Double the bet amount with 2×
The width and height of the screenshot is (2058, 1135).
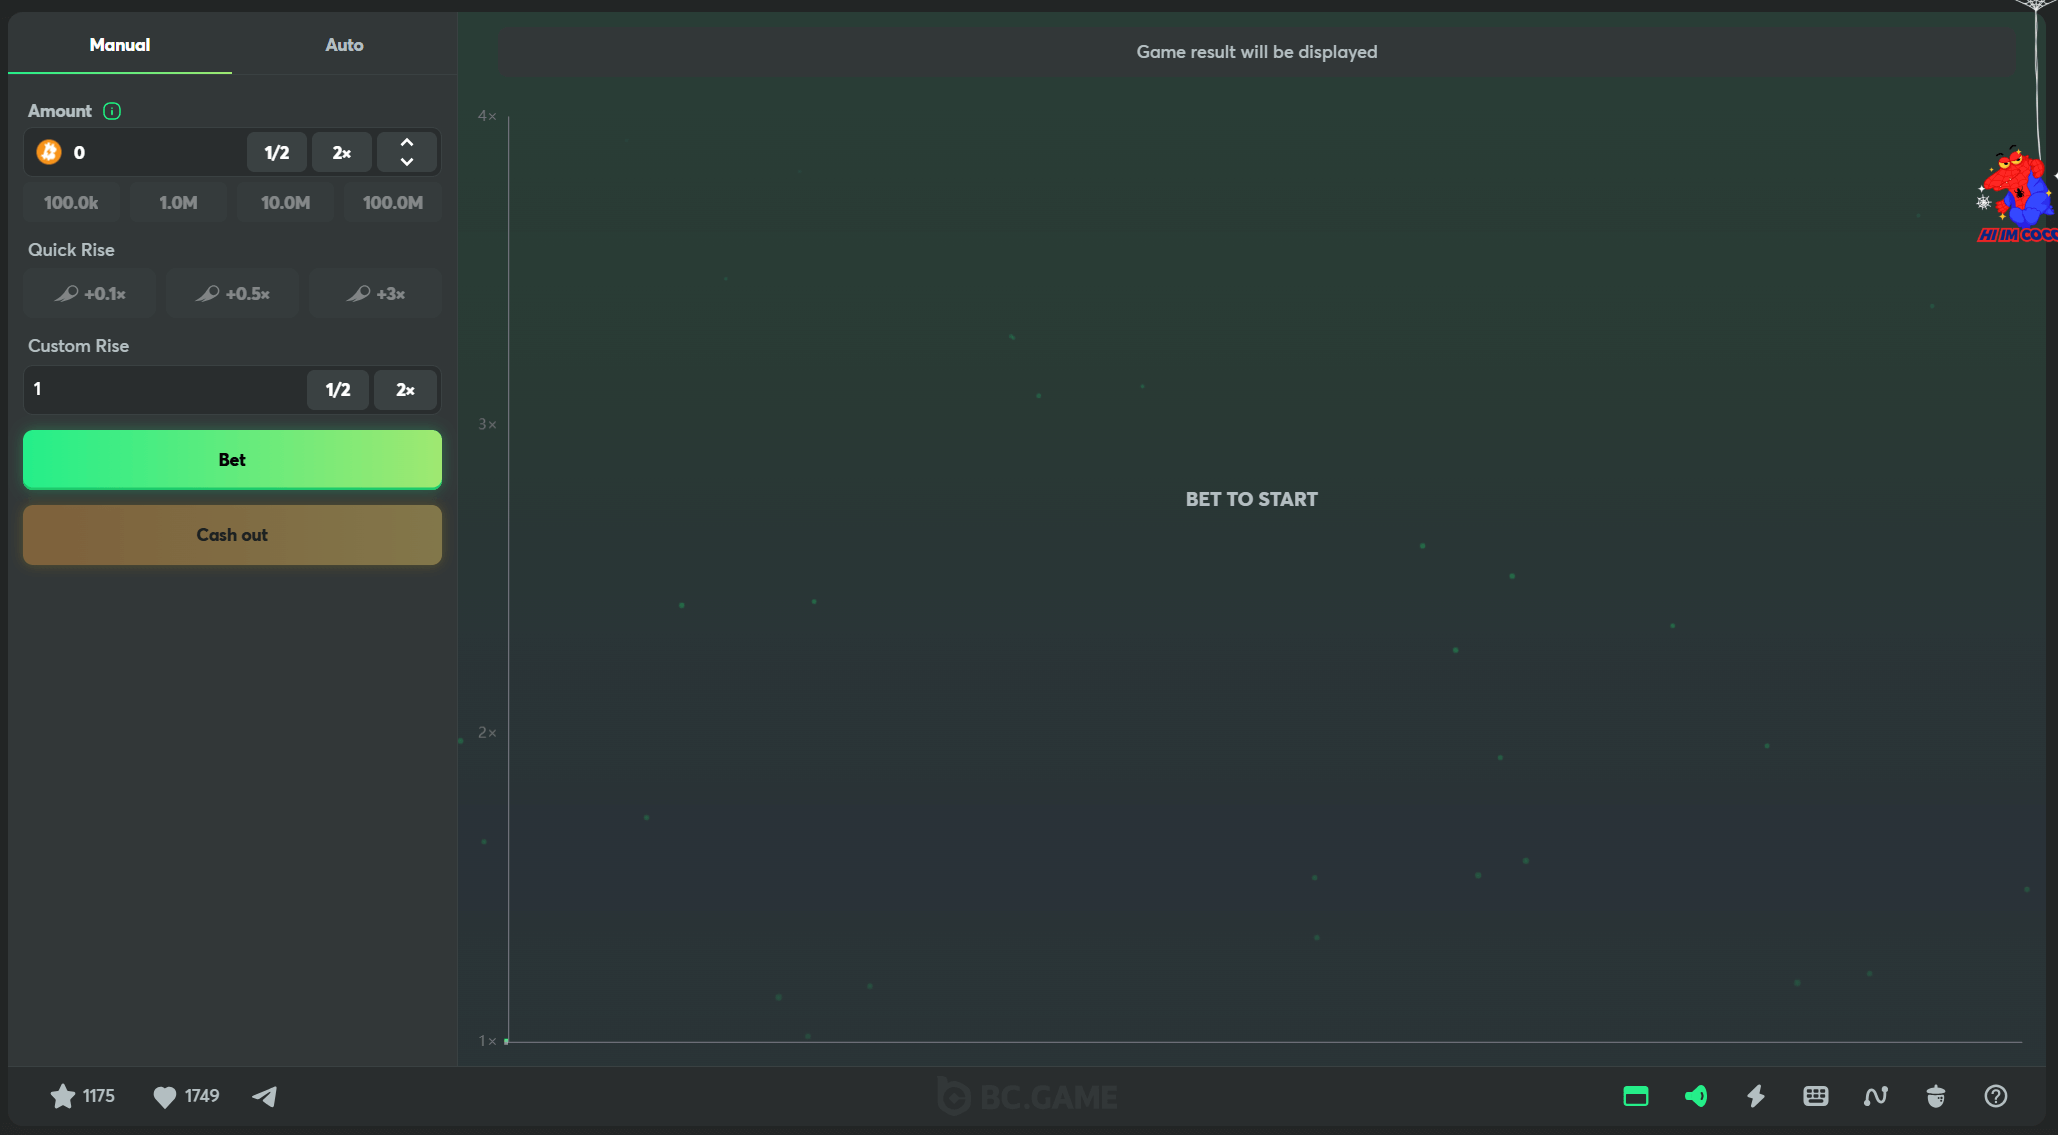(x=342, y=152)
